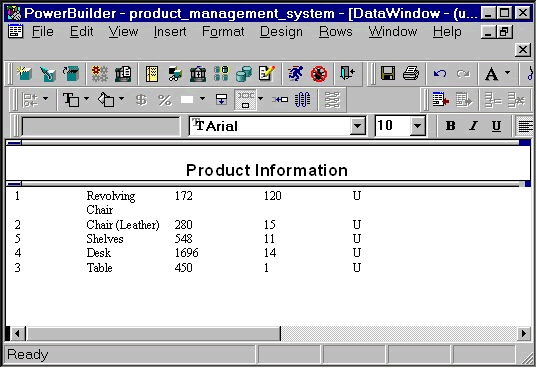Open the white background color swatch
Screen dimensions: 537x368
[x=187, y=100]
